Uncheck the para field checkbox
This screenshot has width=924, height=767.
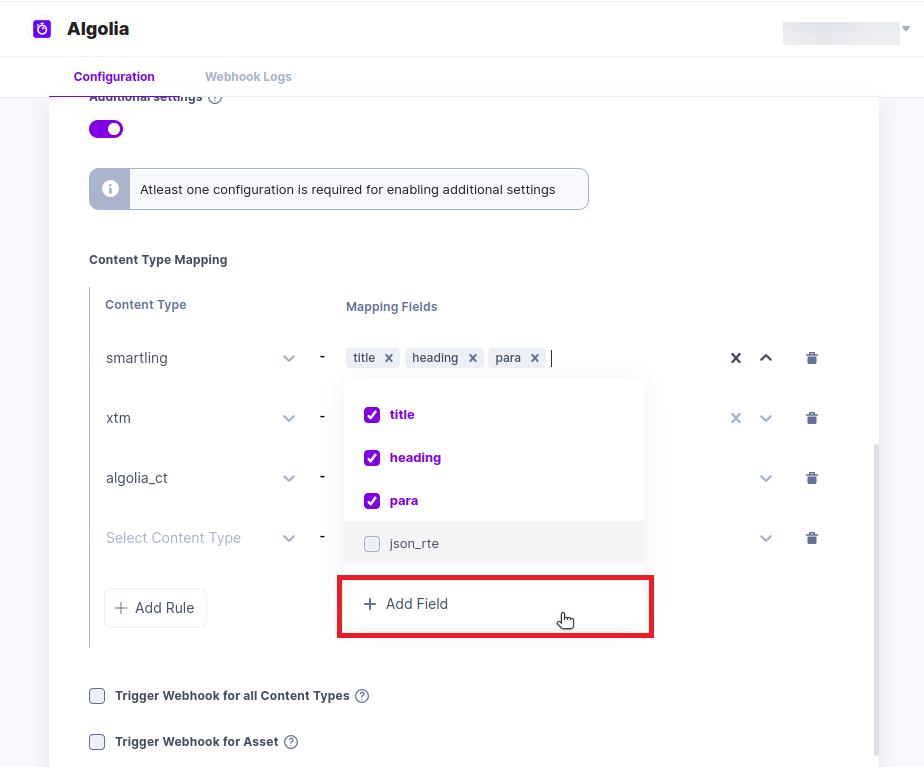(x=372, y=501)
